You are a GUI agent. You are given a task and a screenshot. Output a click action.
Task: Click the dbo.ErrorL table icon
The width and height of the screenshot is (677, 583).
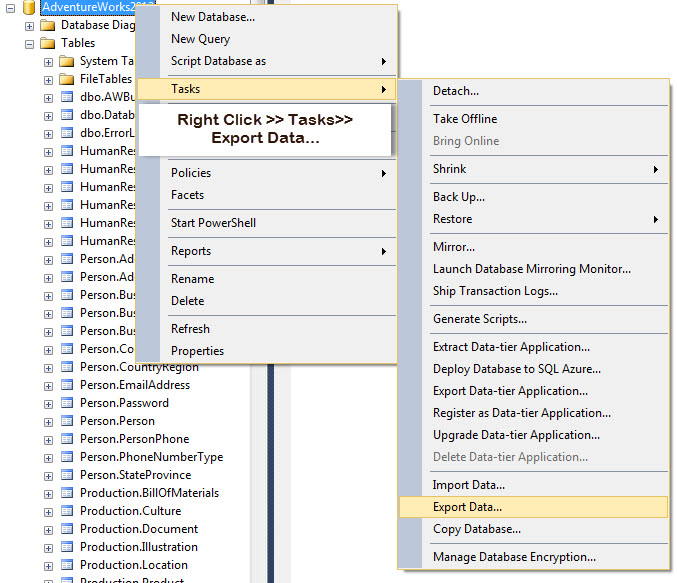pos(67,133)
